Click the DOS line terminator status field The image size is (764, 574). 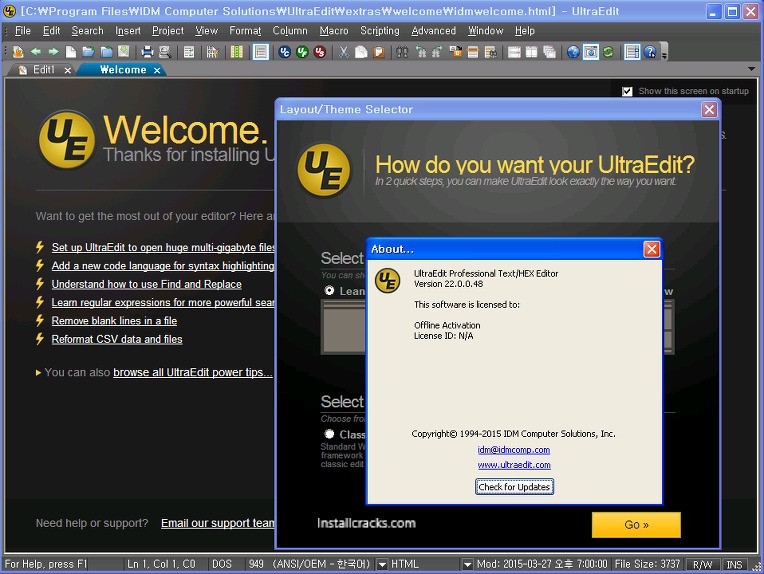pos(222,564)
